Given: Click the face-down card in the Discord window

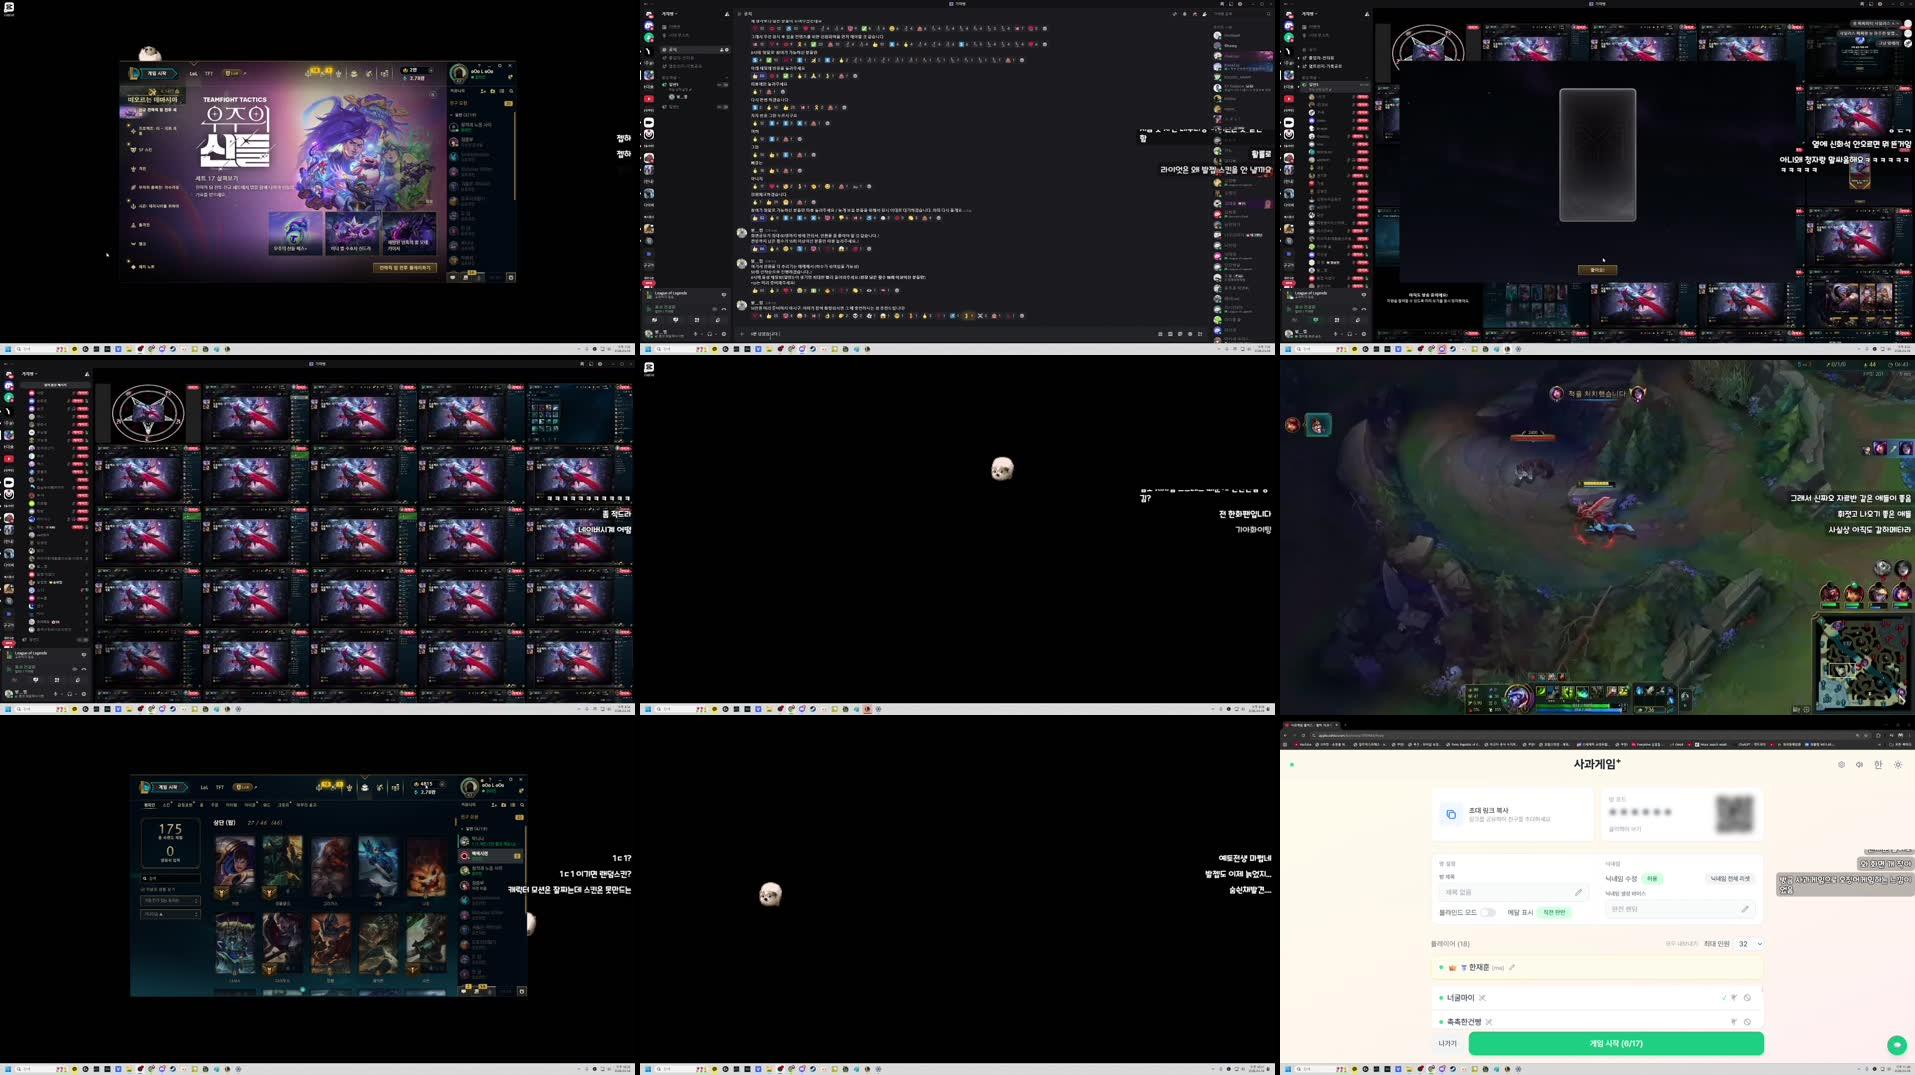Looking at the screenshot, I should pos(1597,155).
